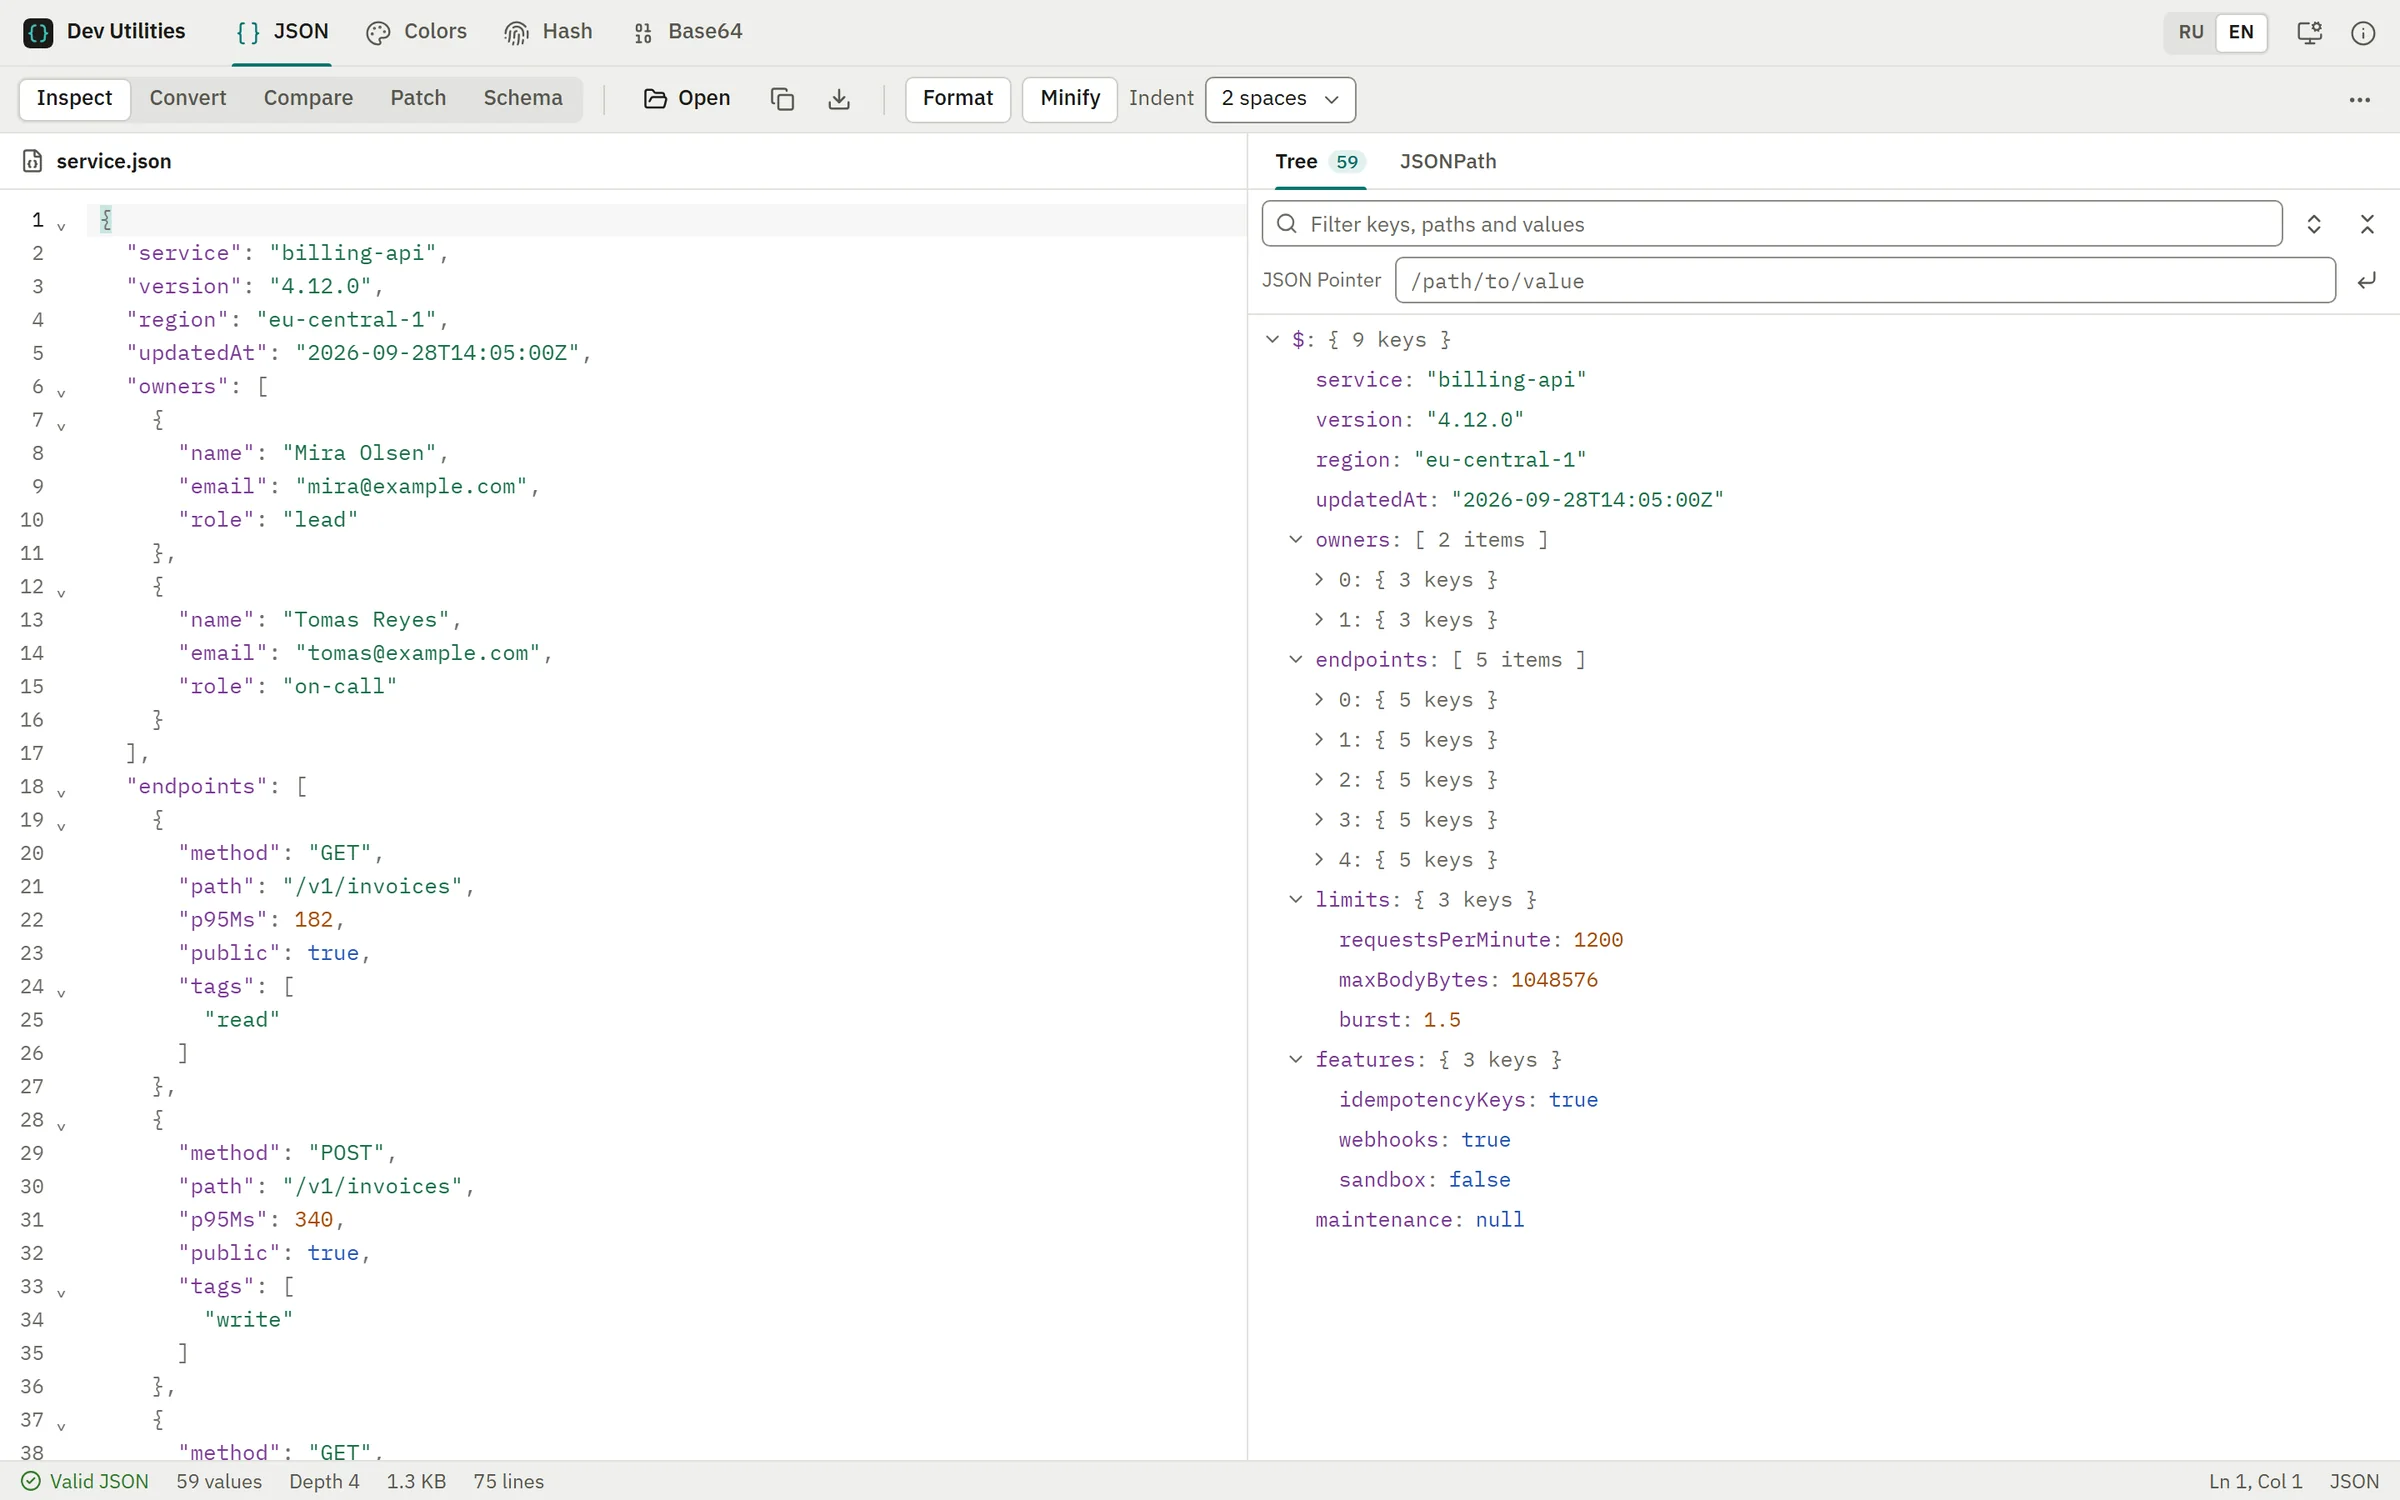Click the copy JSON icon
The height and width of the screenshot is (1500, 2400).
782,99
